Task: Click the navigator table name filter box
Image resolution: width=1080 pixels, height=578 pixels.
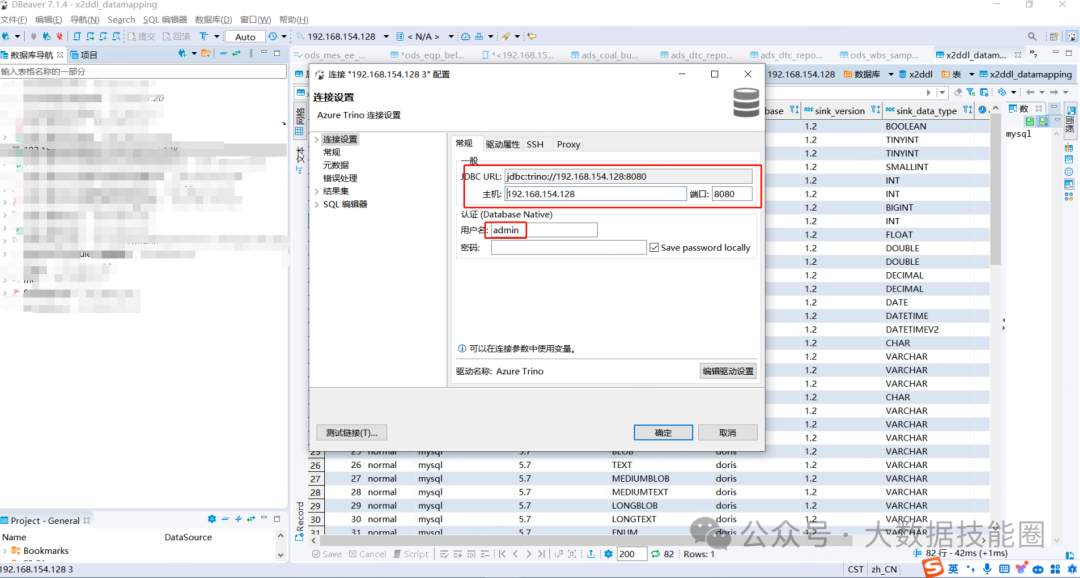Action: click(x=143, y=72)
